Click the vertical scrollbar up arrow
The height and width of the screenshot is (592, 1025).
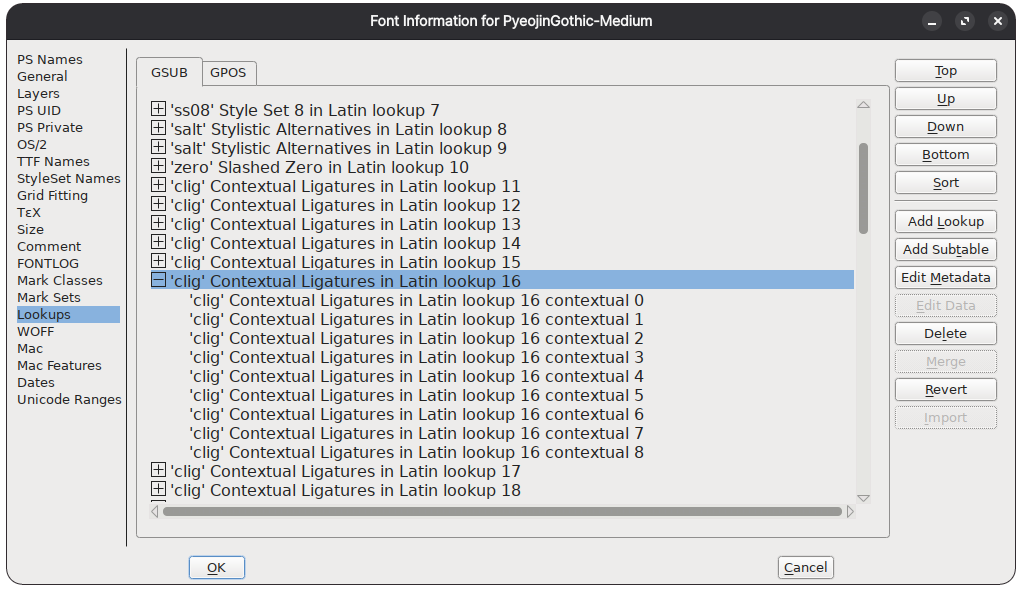tap(864, 105)
